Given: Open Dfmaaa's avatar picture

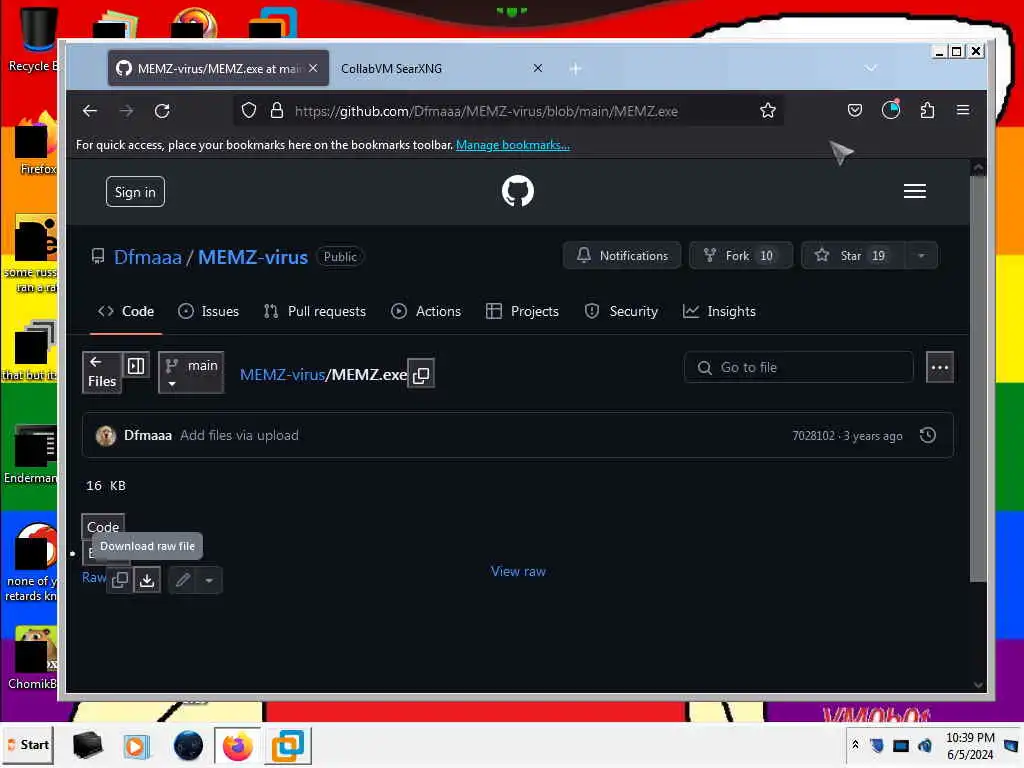Looking at the screenshot, I should 106,436.
